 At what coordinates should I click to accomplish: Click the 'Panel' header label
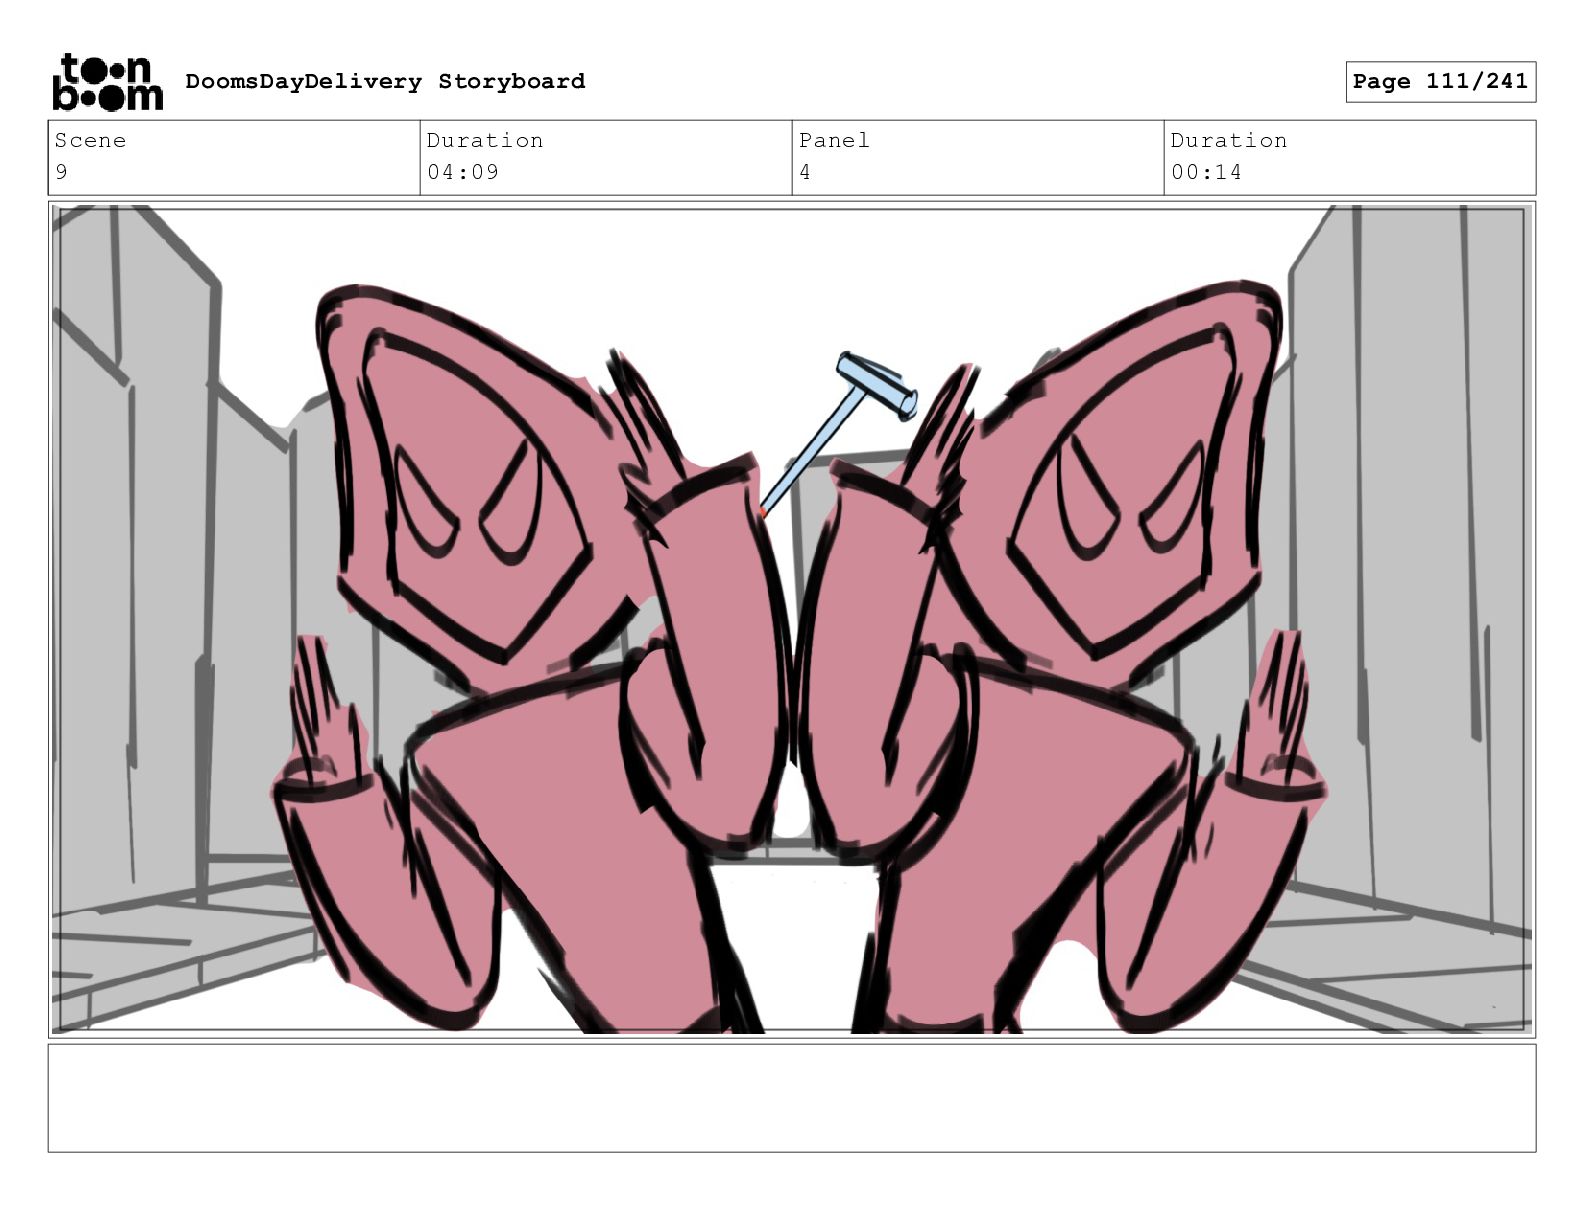pos(834,140)
